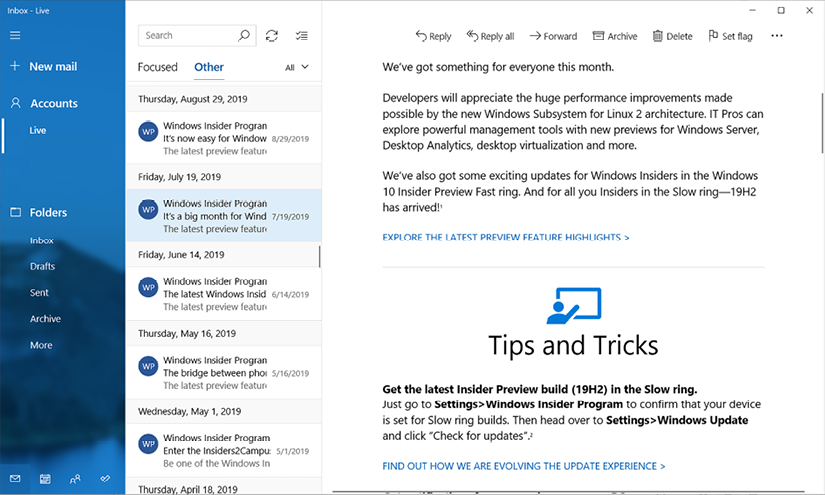
Task: Open Find out how we are evolving link
Action: pos(524,466)
